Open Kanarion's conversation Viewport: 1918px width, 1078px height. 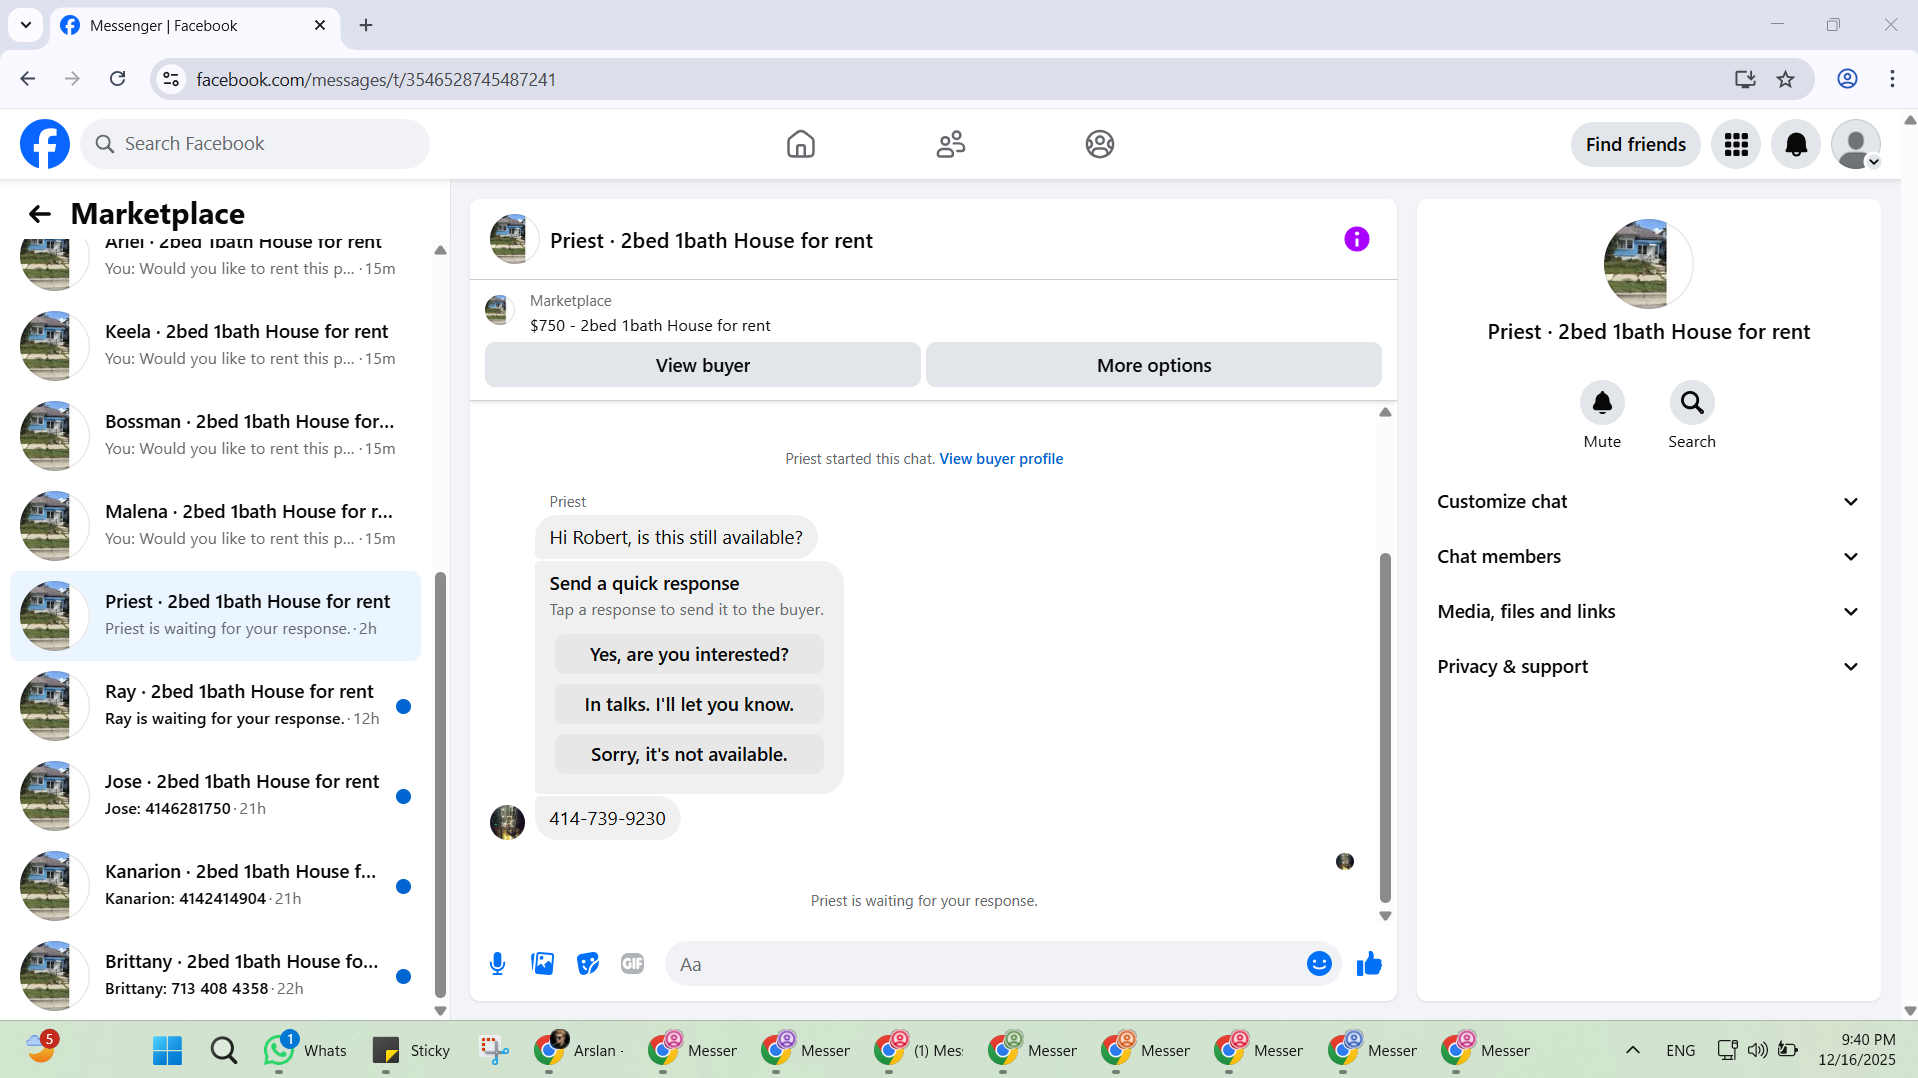(215, 885)
